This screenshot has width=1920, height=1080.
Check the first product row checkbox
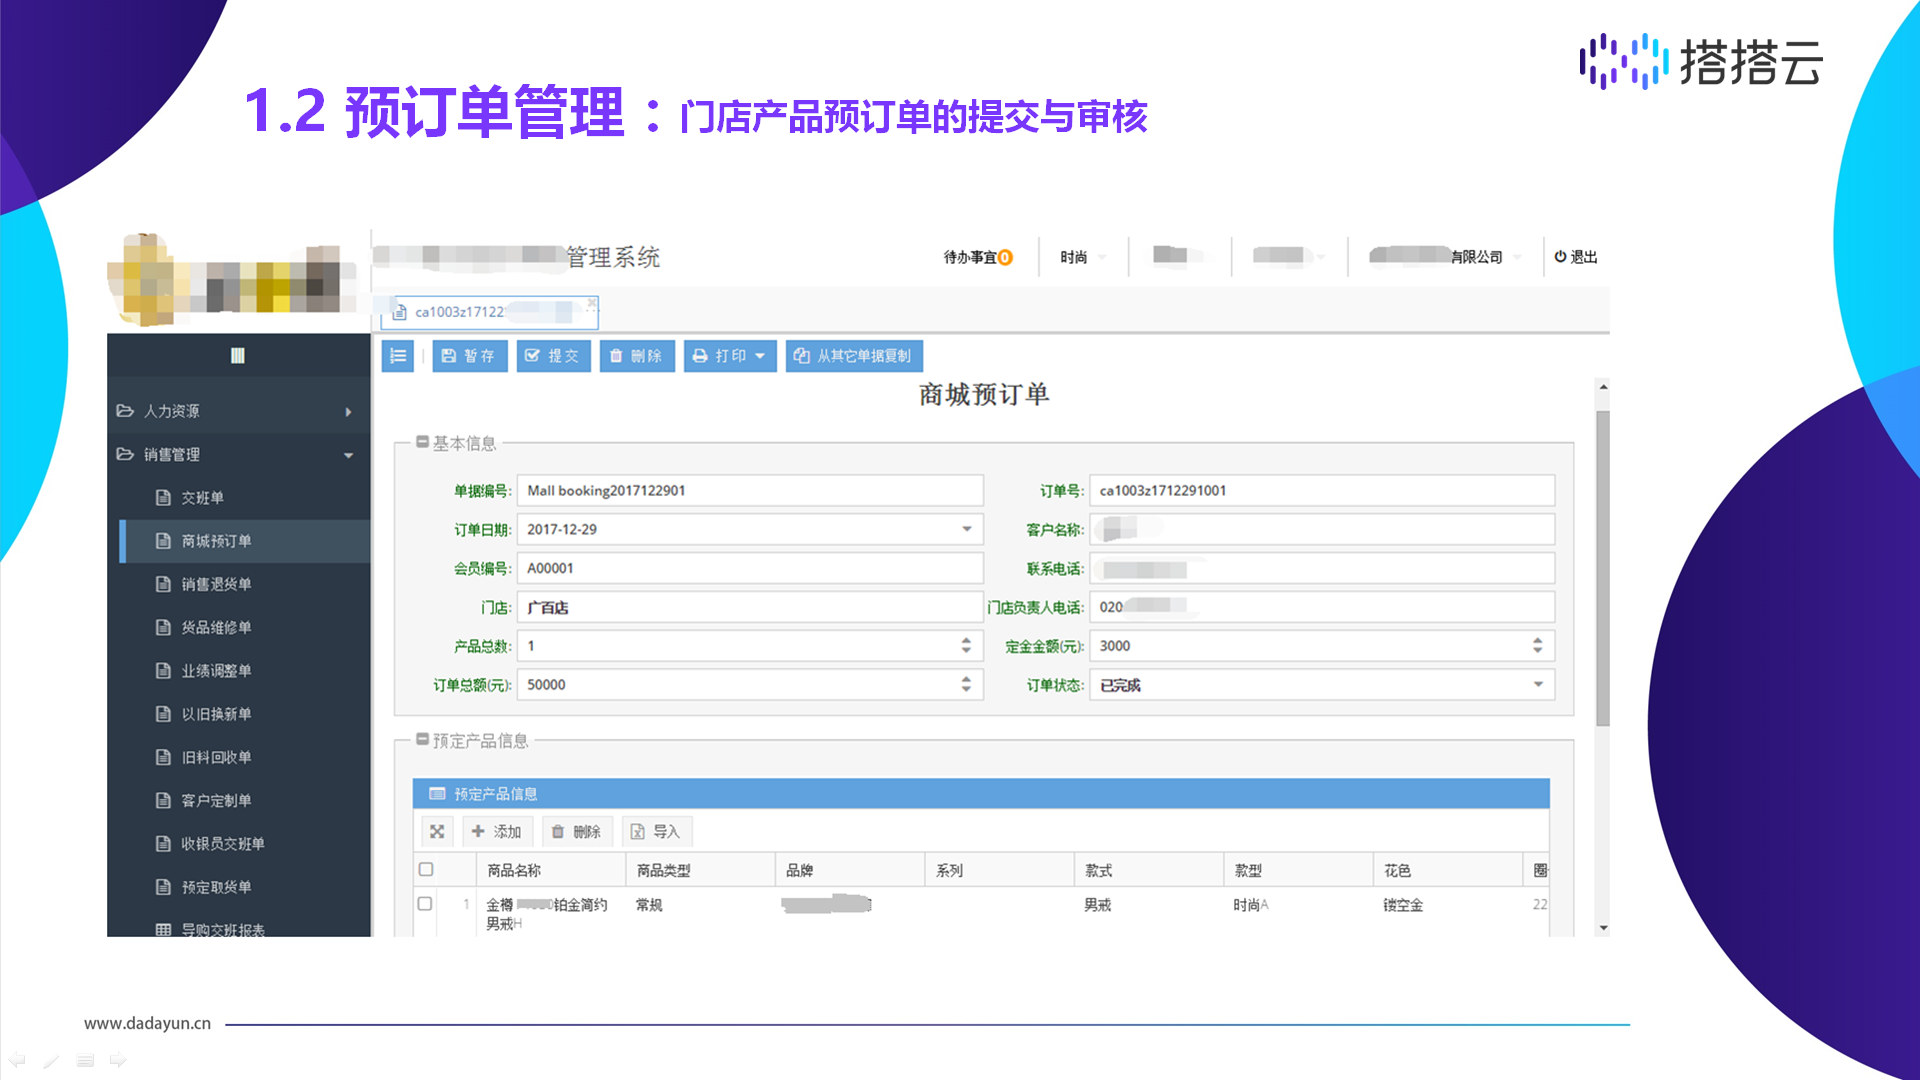425,904
